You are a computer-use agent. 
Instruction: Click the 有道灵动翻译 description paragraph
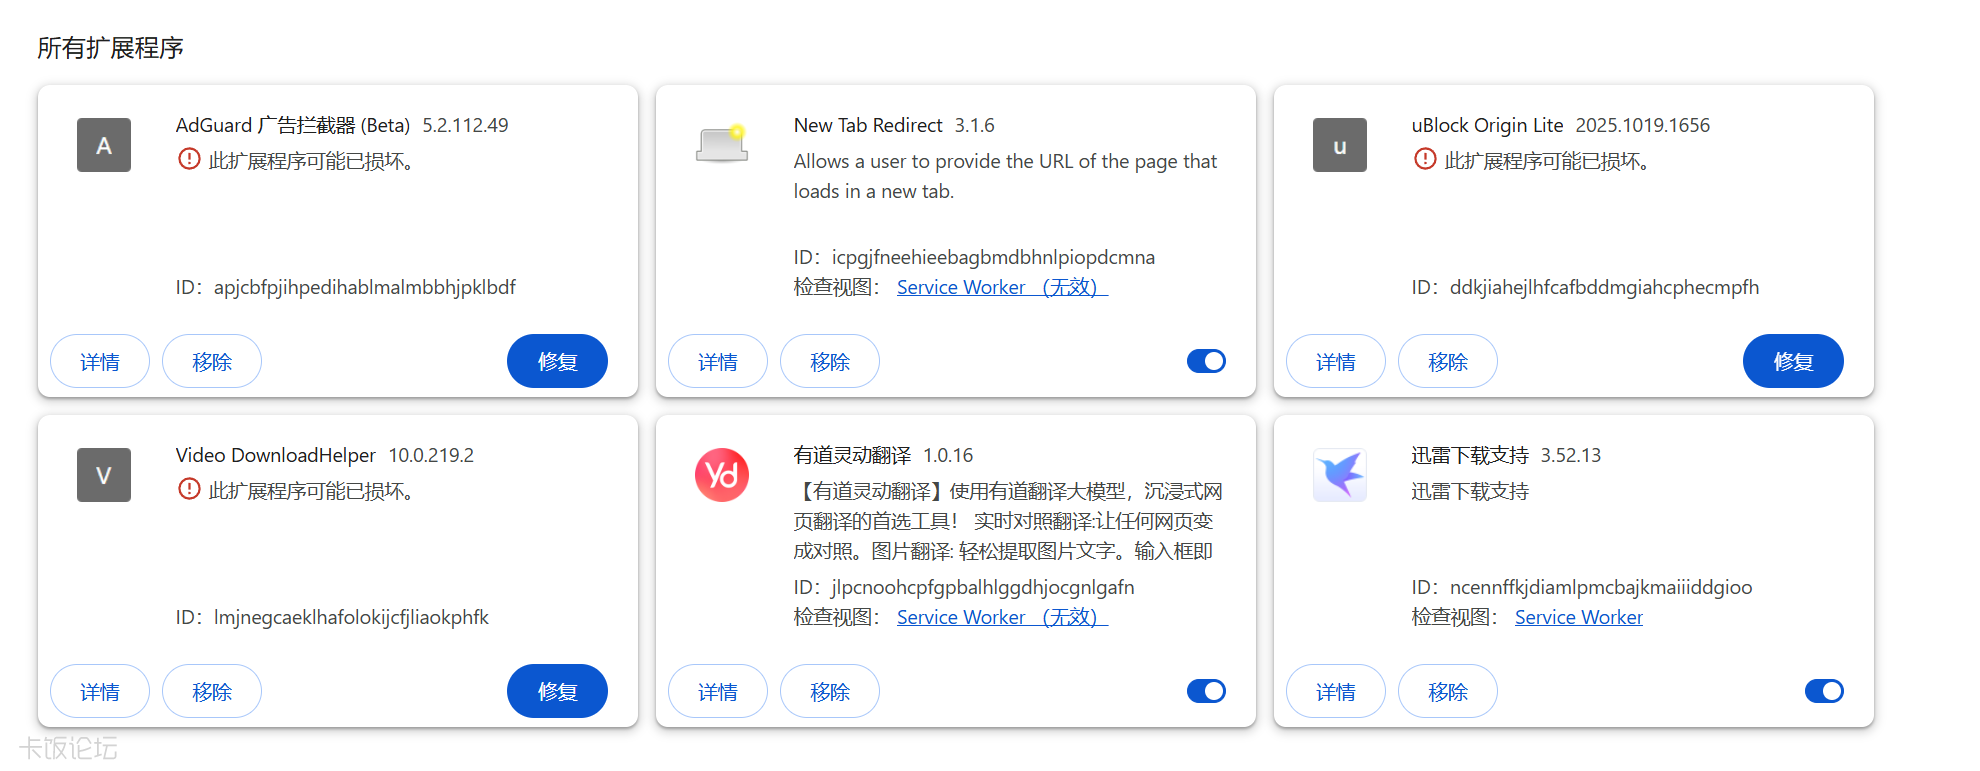pyautogui.click(x=1008, y=521)
